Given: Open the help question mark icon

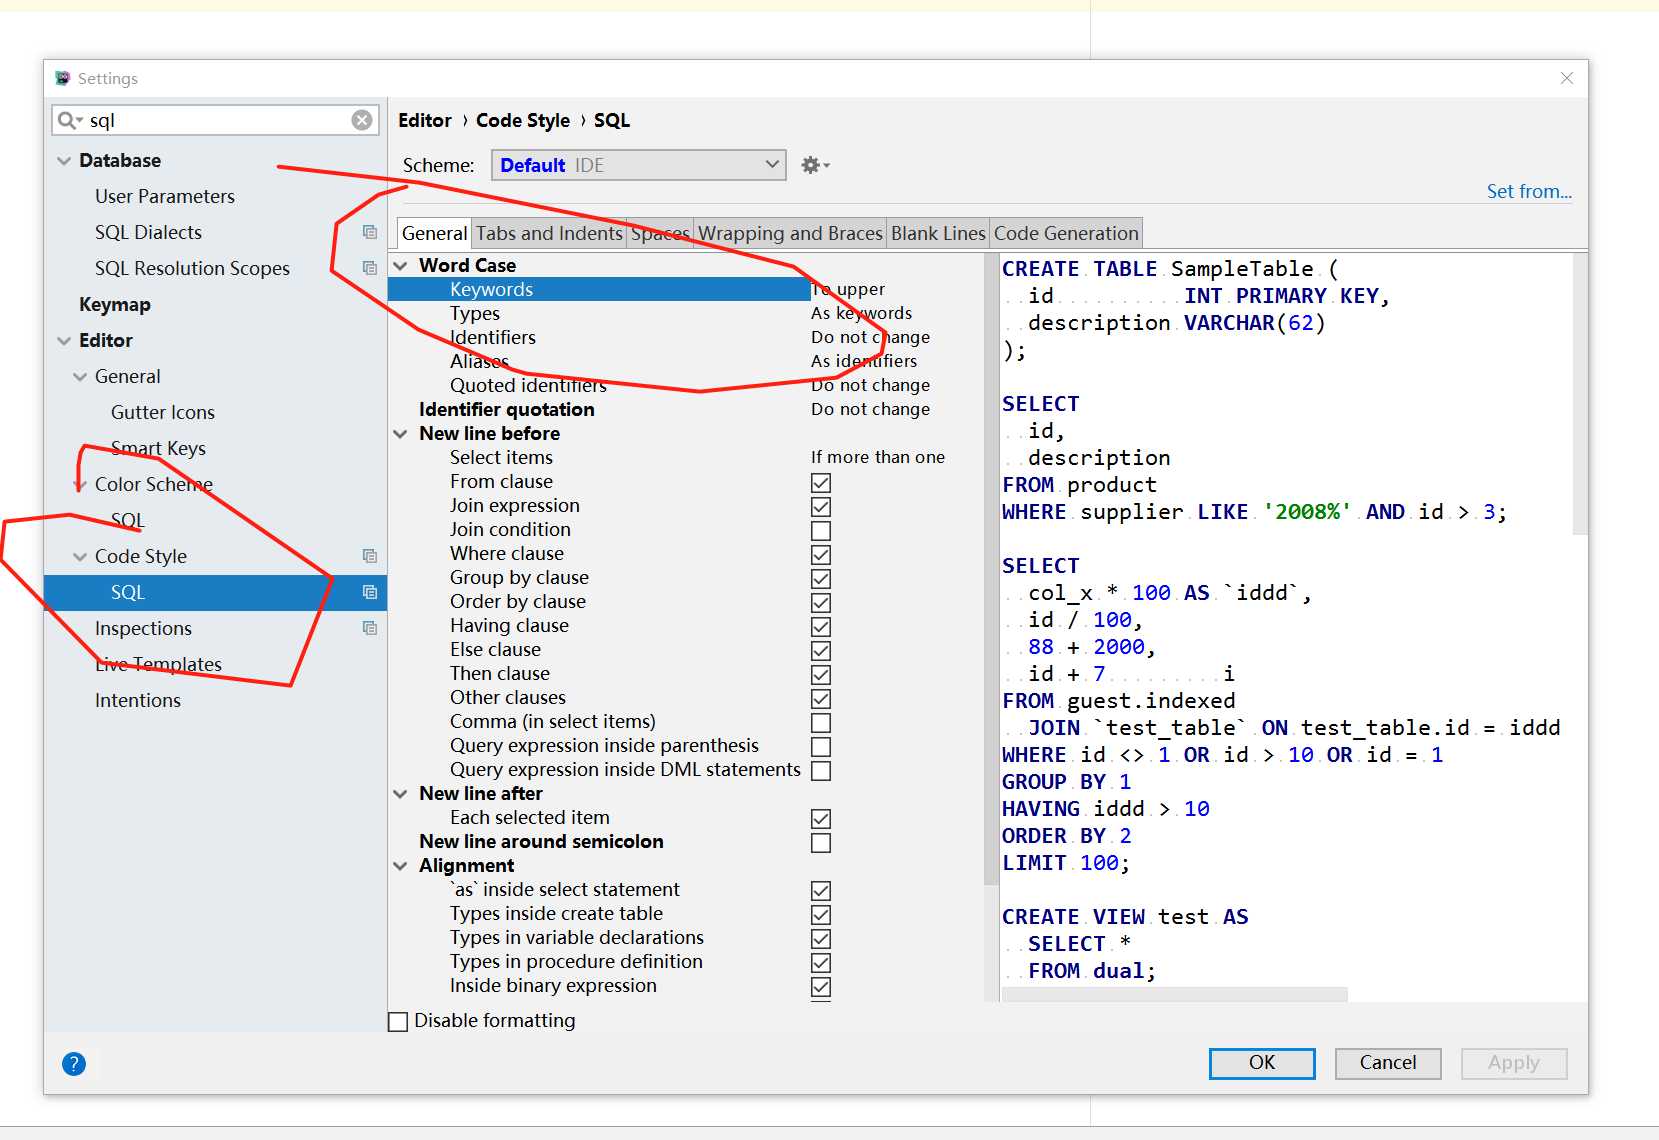Looking at the screenshot, I should pos(74,1064).
